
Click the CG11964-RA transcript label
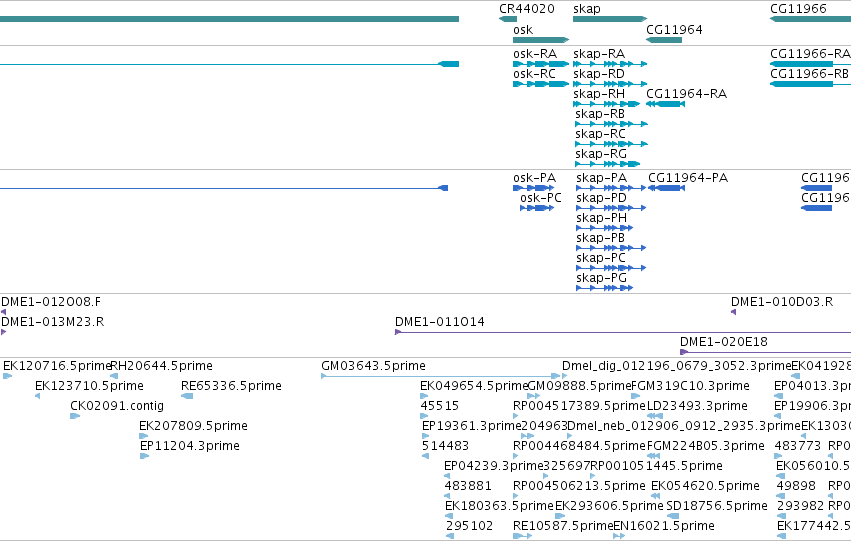click(686, 94)
